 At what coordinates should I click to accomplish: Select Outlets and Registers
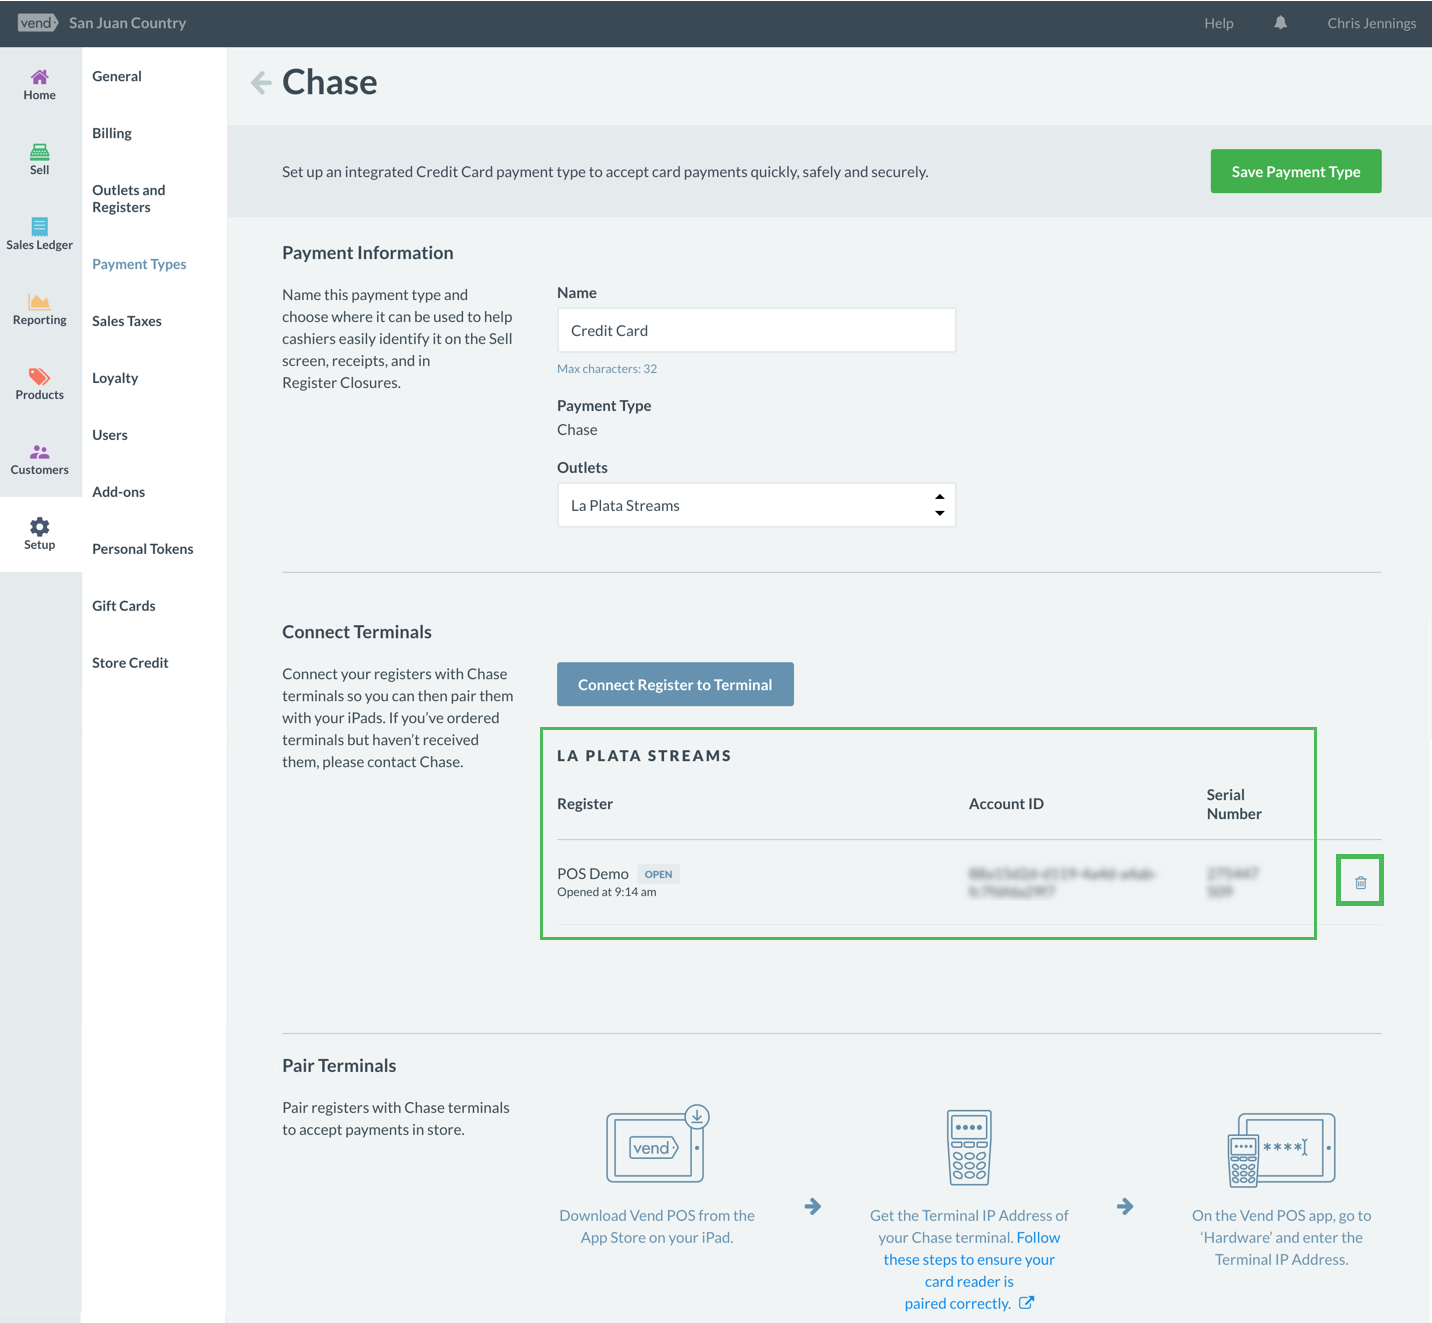click(129, 199)
